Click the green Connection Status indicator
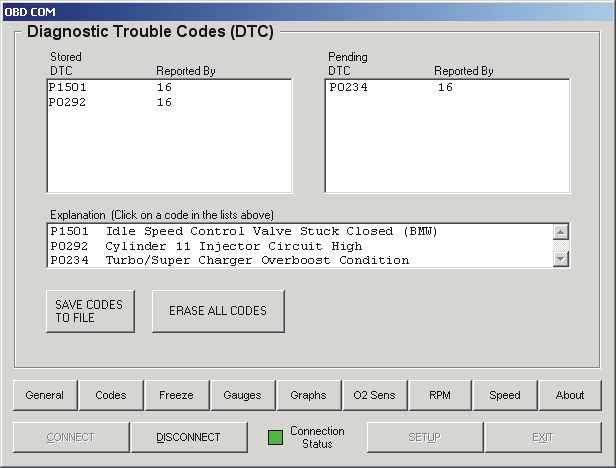616x468 pixels. coord(274,437)
